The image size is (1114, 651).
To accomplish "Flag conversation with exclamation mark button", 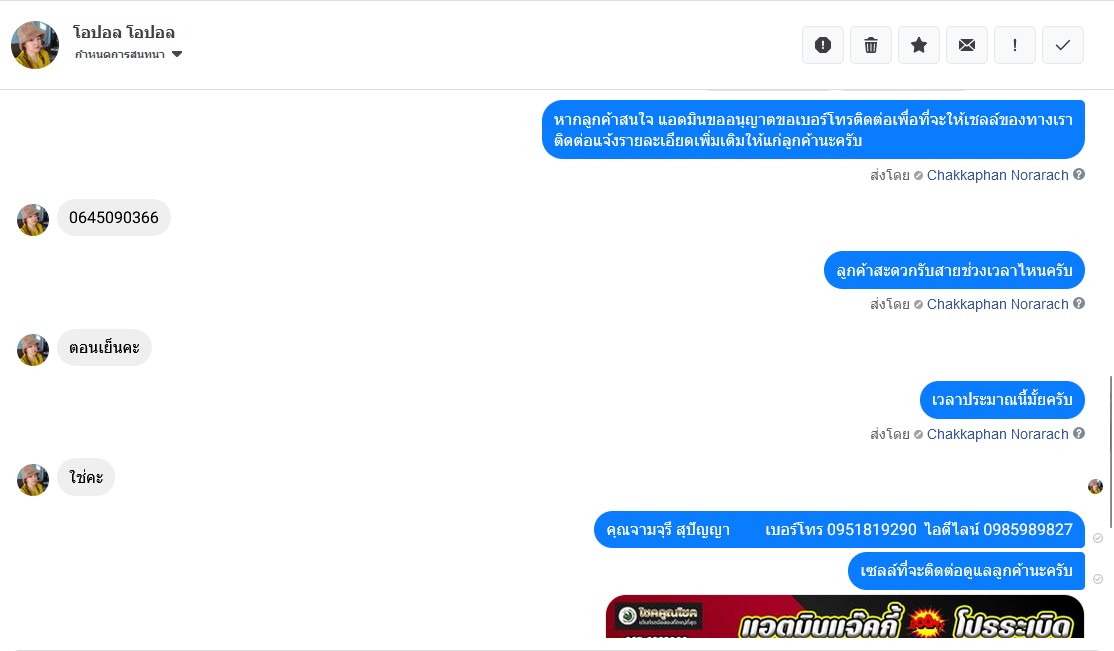I will pos(1015,45).
